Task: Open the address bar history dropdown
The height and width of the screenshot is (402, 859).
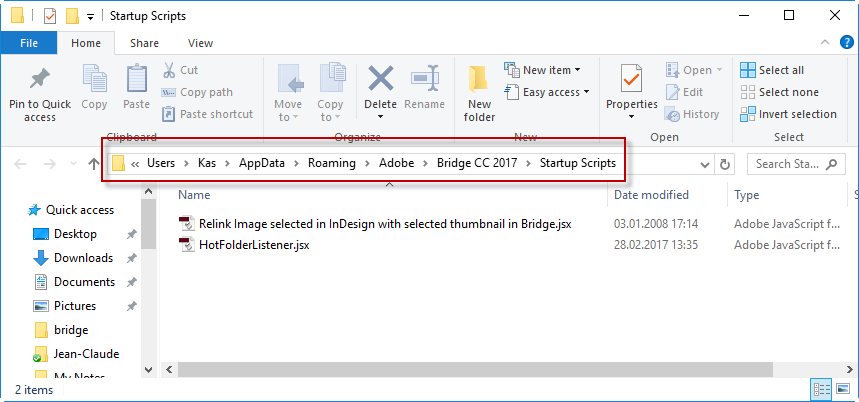Action: [705, 164]
